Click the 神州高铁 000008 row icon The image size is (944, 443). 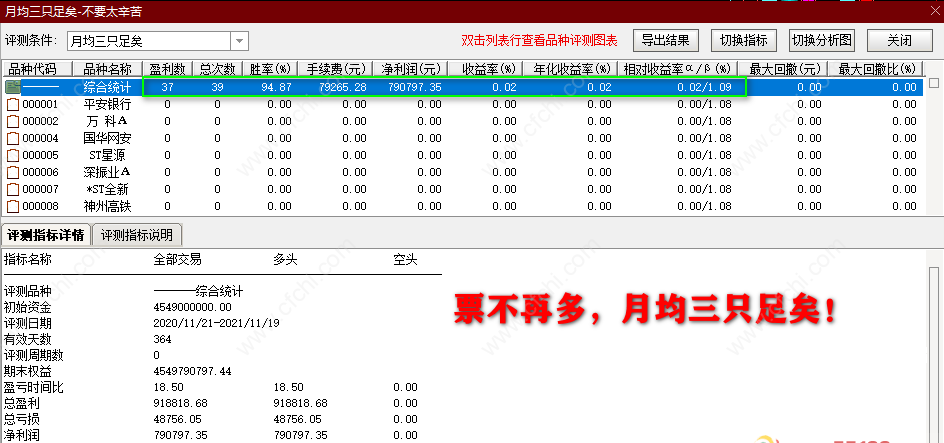point(13,206)
